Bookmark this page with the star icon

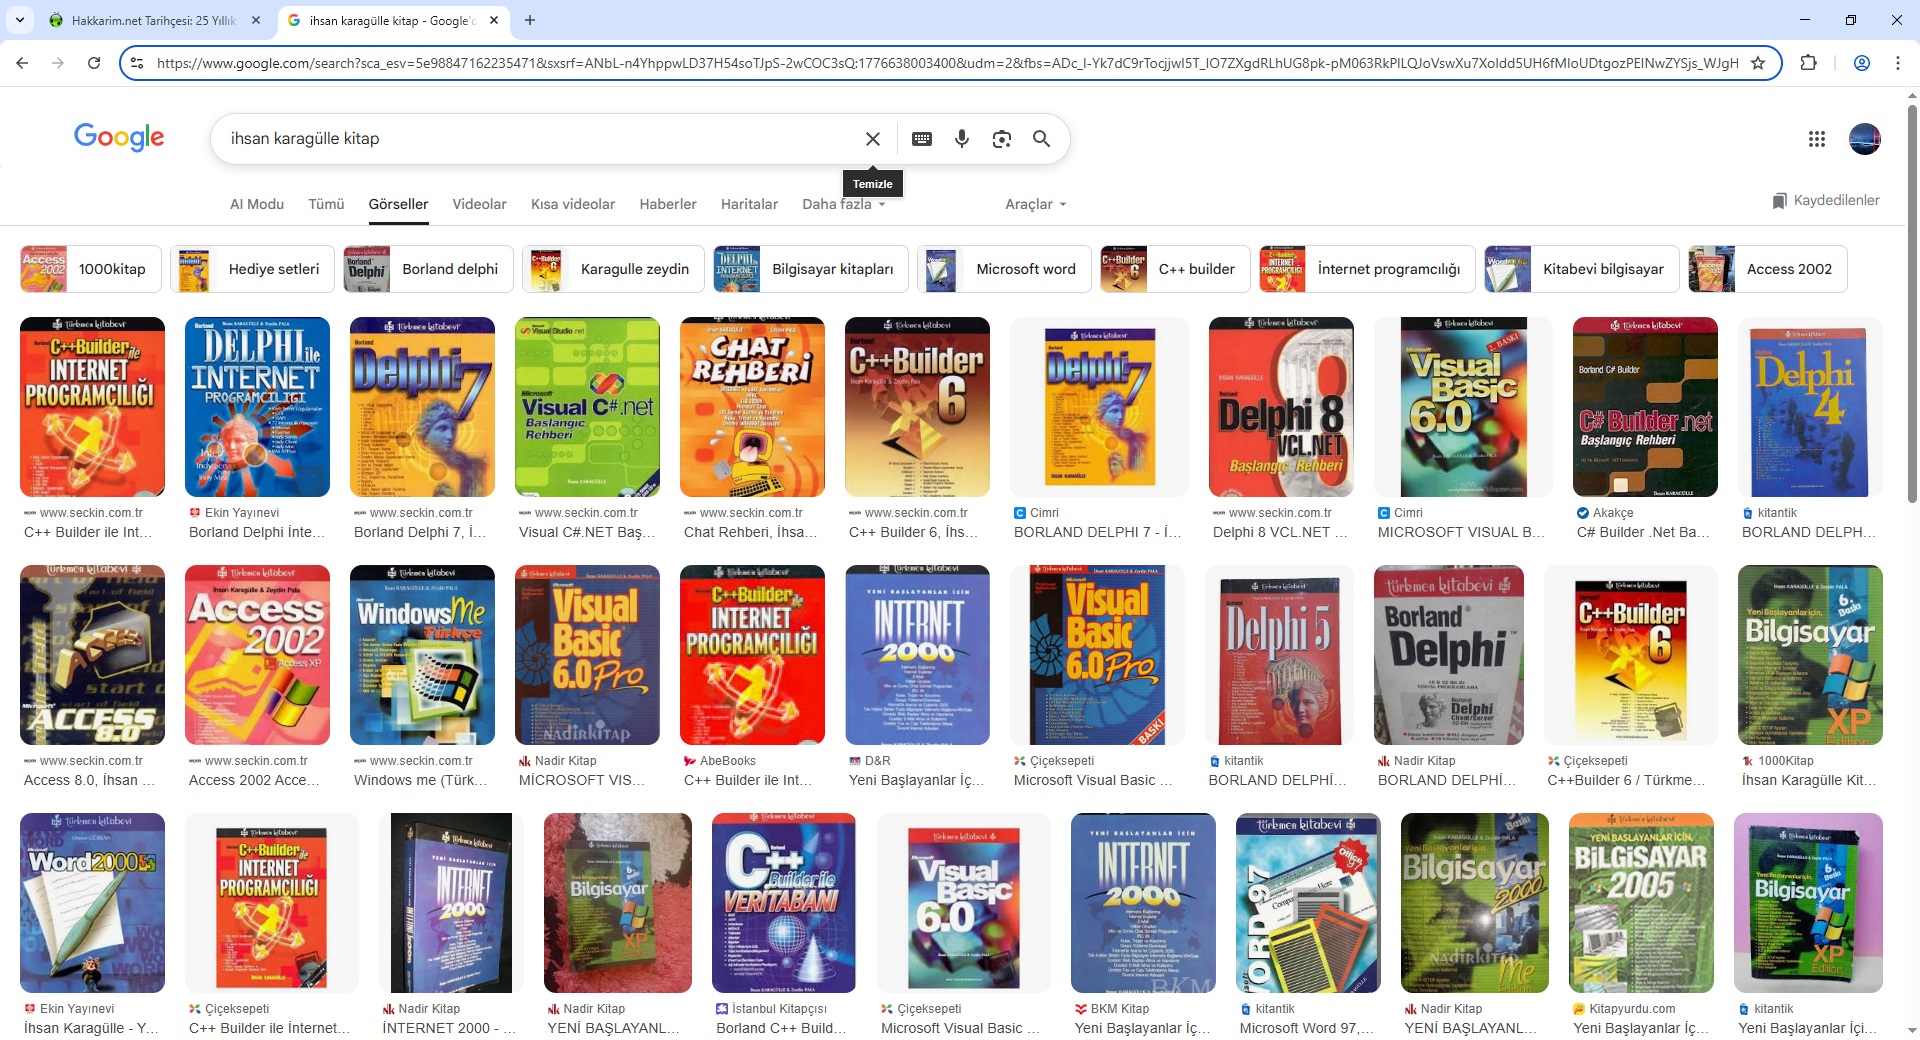tap(1758, 63)
